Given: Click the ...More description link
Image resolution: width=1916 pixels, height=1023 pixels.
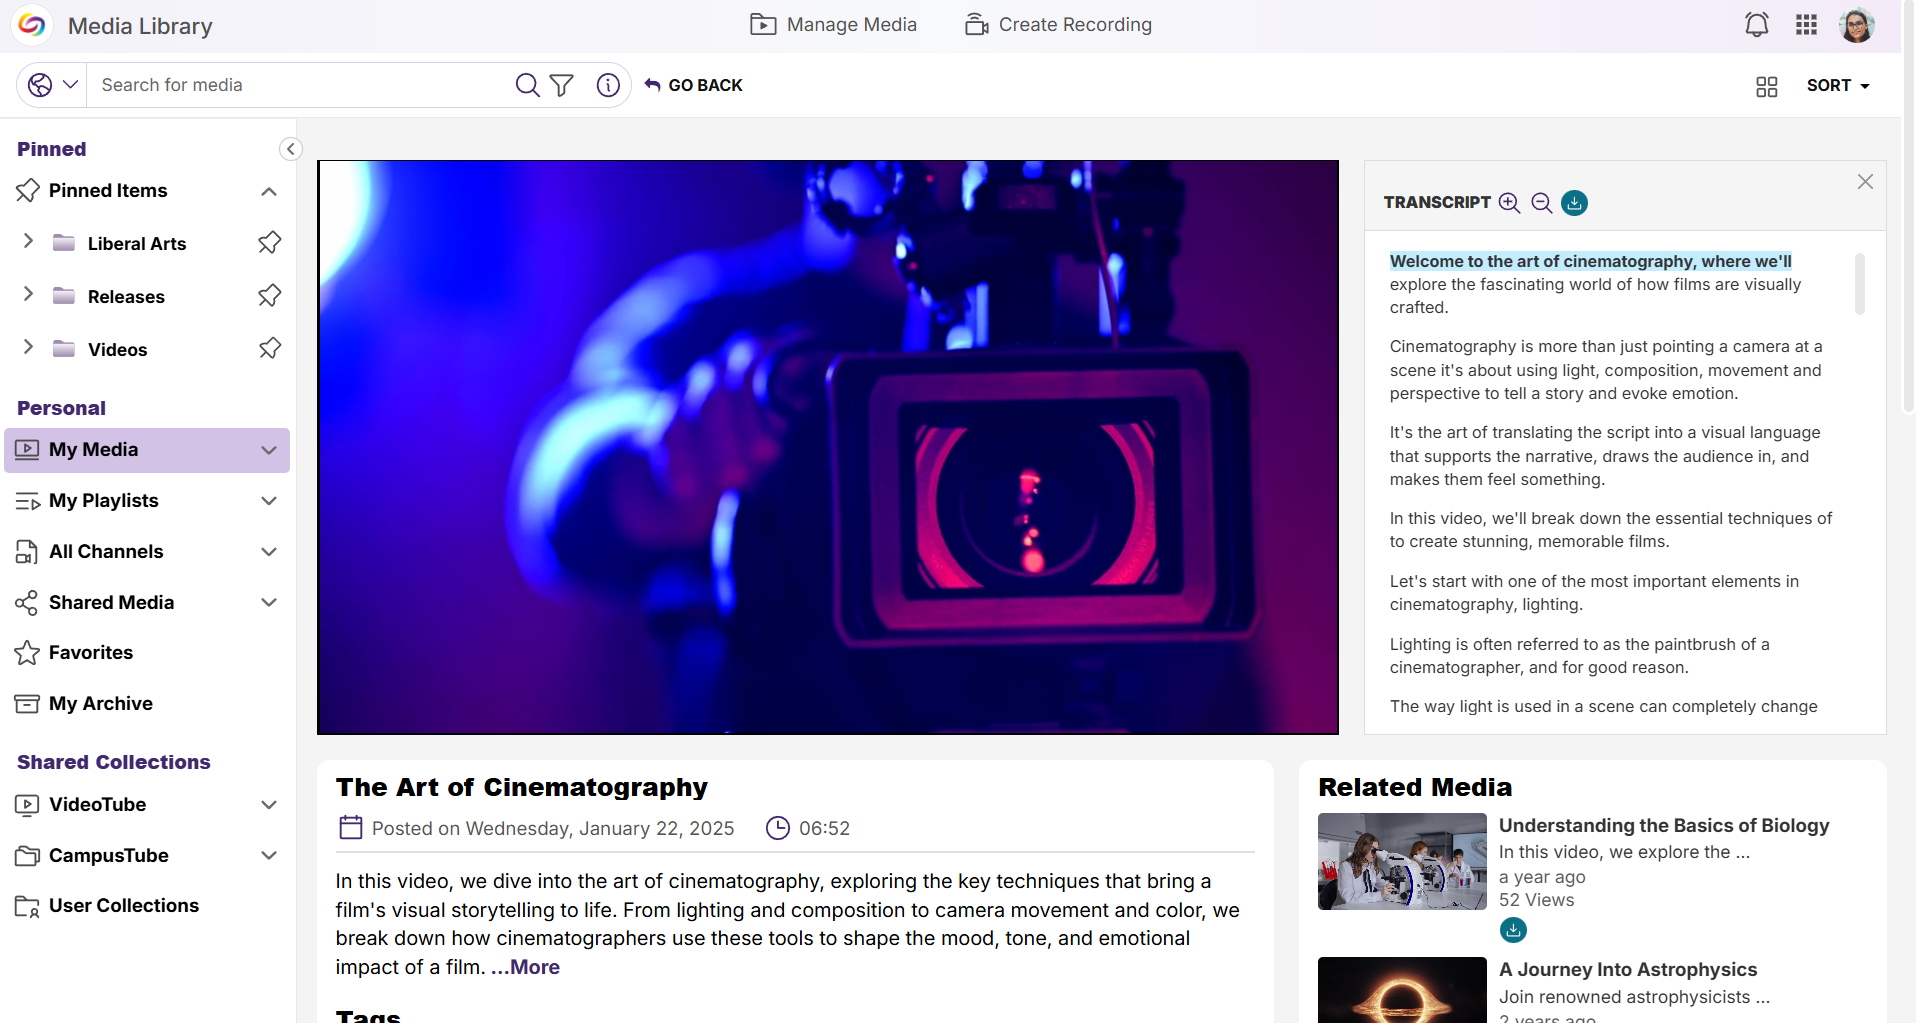Looking at the screenshot, I should point(525,968).
